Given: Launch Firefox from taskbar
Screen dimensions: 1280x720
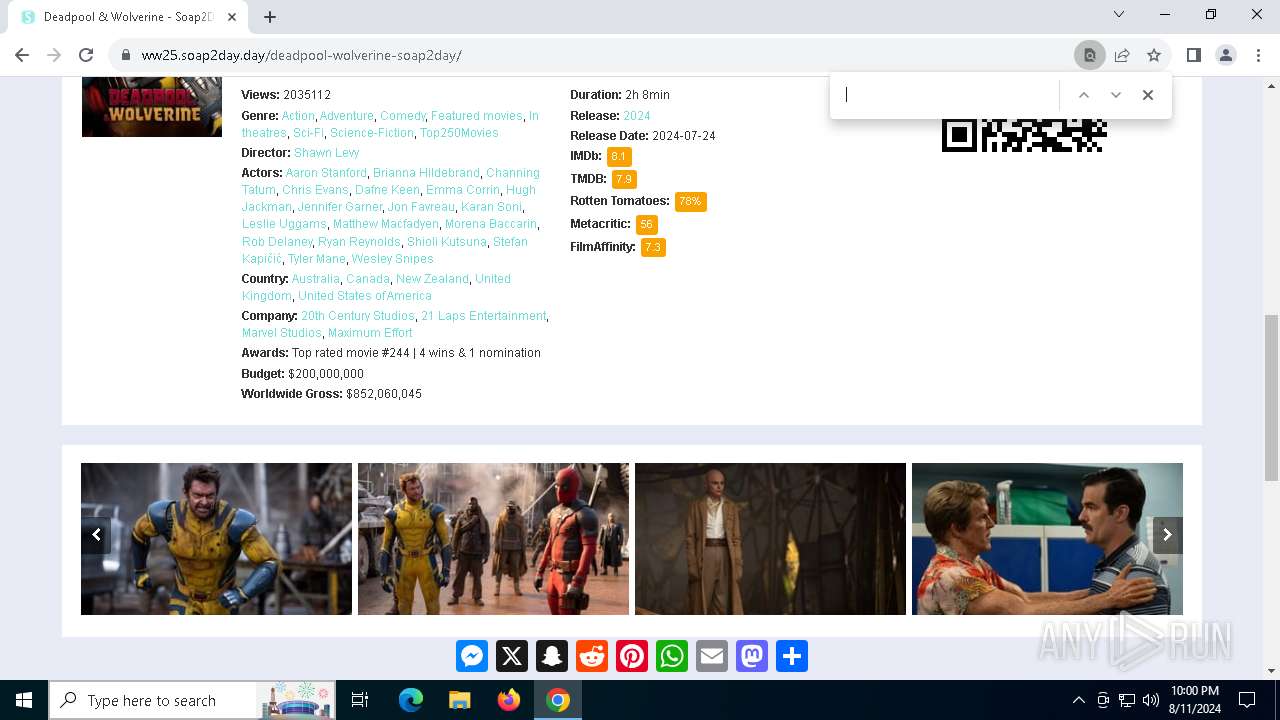Looking at the screenshot, I should [509, 700].
